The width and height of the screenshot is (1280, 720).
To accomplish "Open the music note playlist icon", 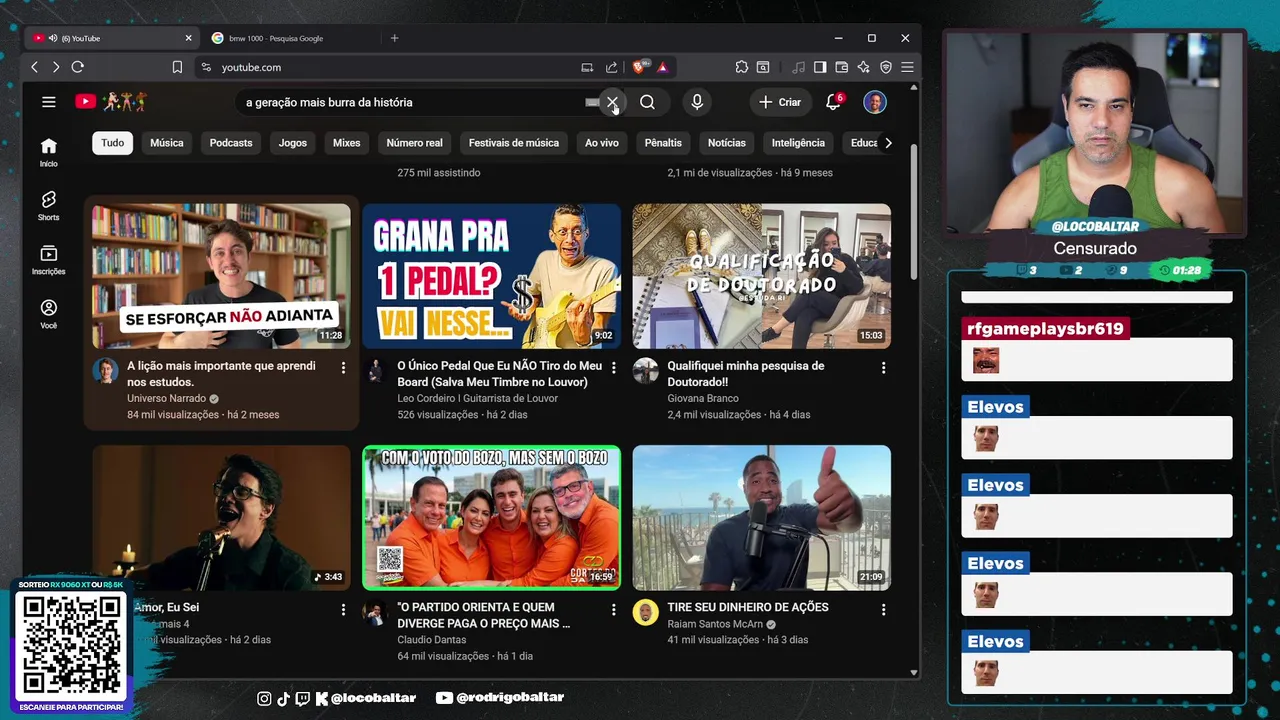I will click(798, 67).
